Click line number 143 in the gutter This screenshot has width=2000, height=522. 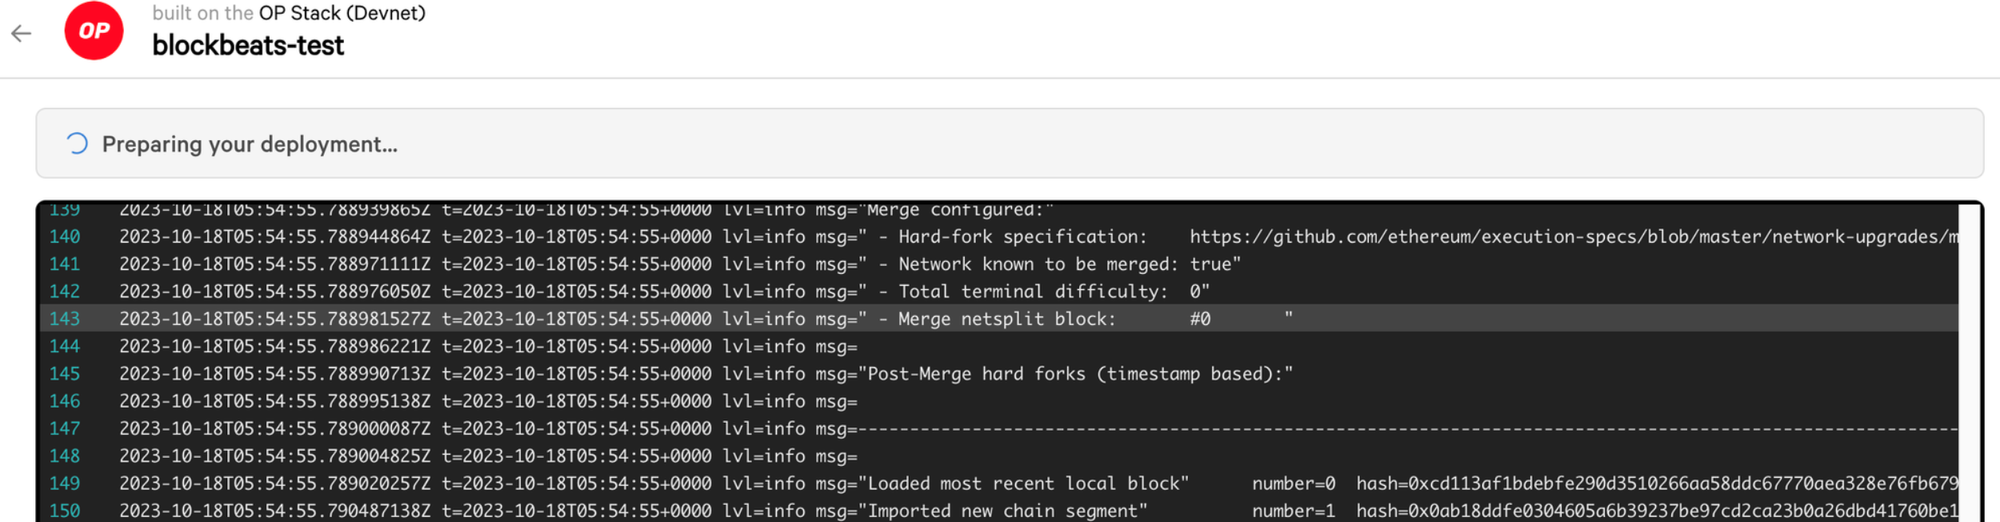point(65,319)
